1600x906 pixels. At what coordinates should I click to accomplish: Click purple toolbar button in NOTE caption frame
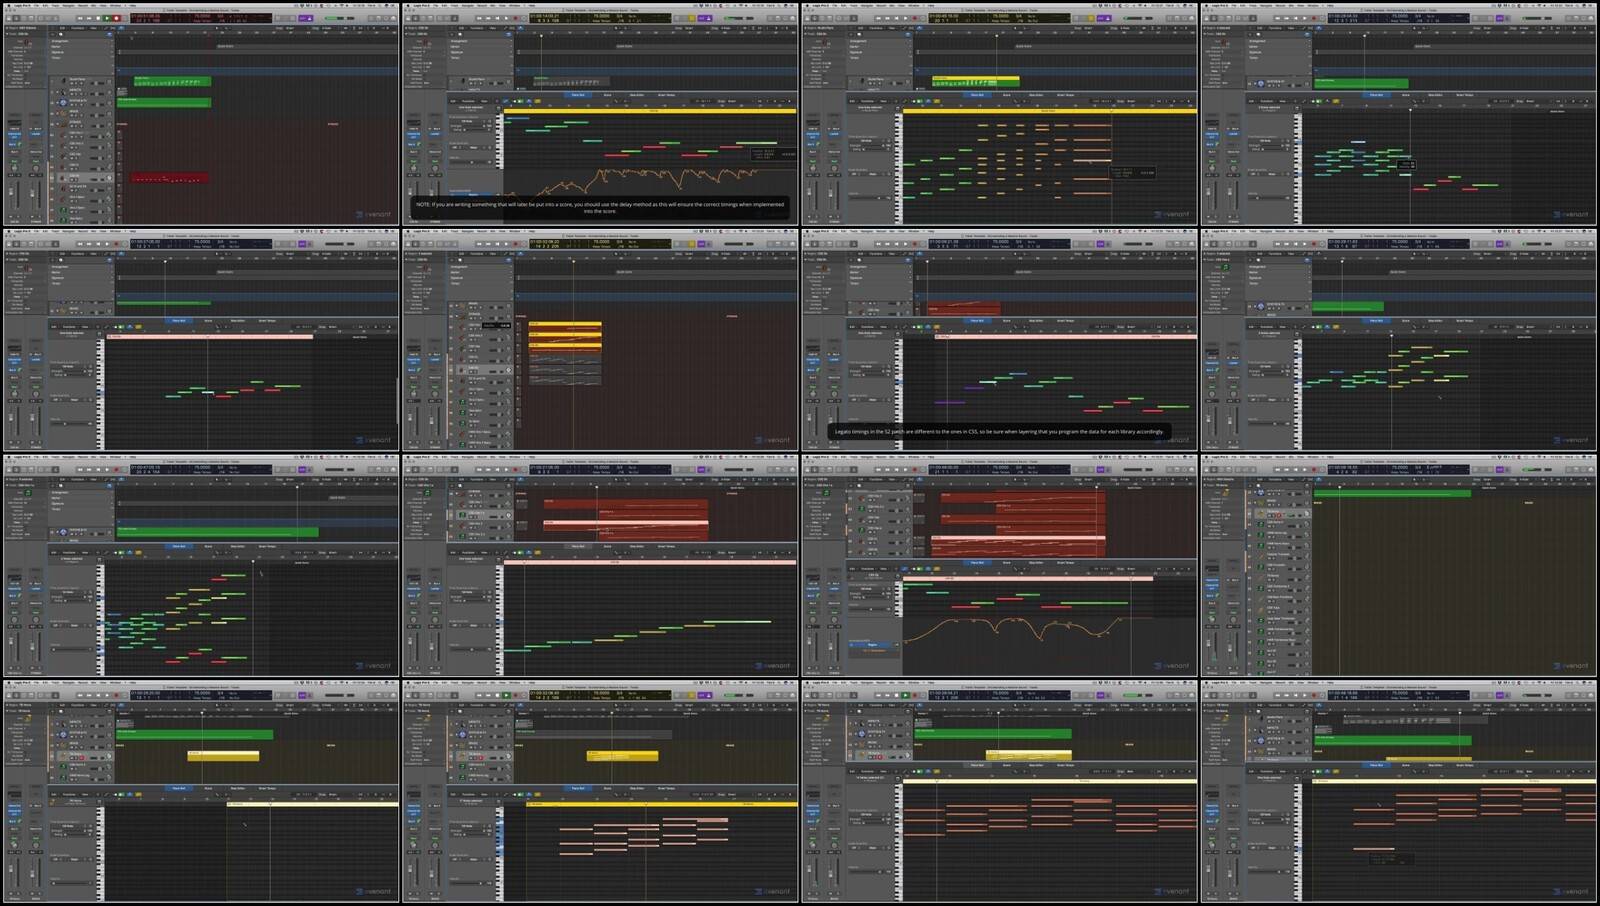click(x=703, y=17)
